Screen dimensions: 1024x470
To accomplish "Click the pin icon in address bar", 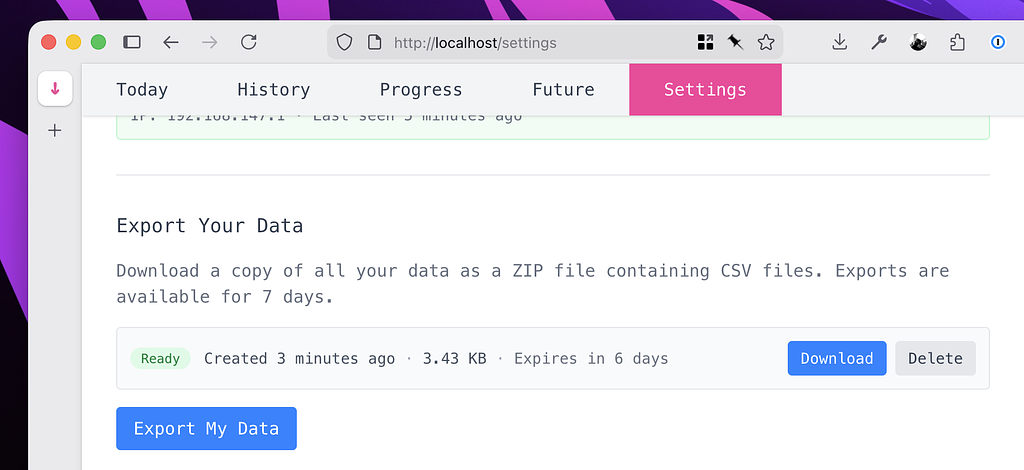I will (x=735, y=42).
